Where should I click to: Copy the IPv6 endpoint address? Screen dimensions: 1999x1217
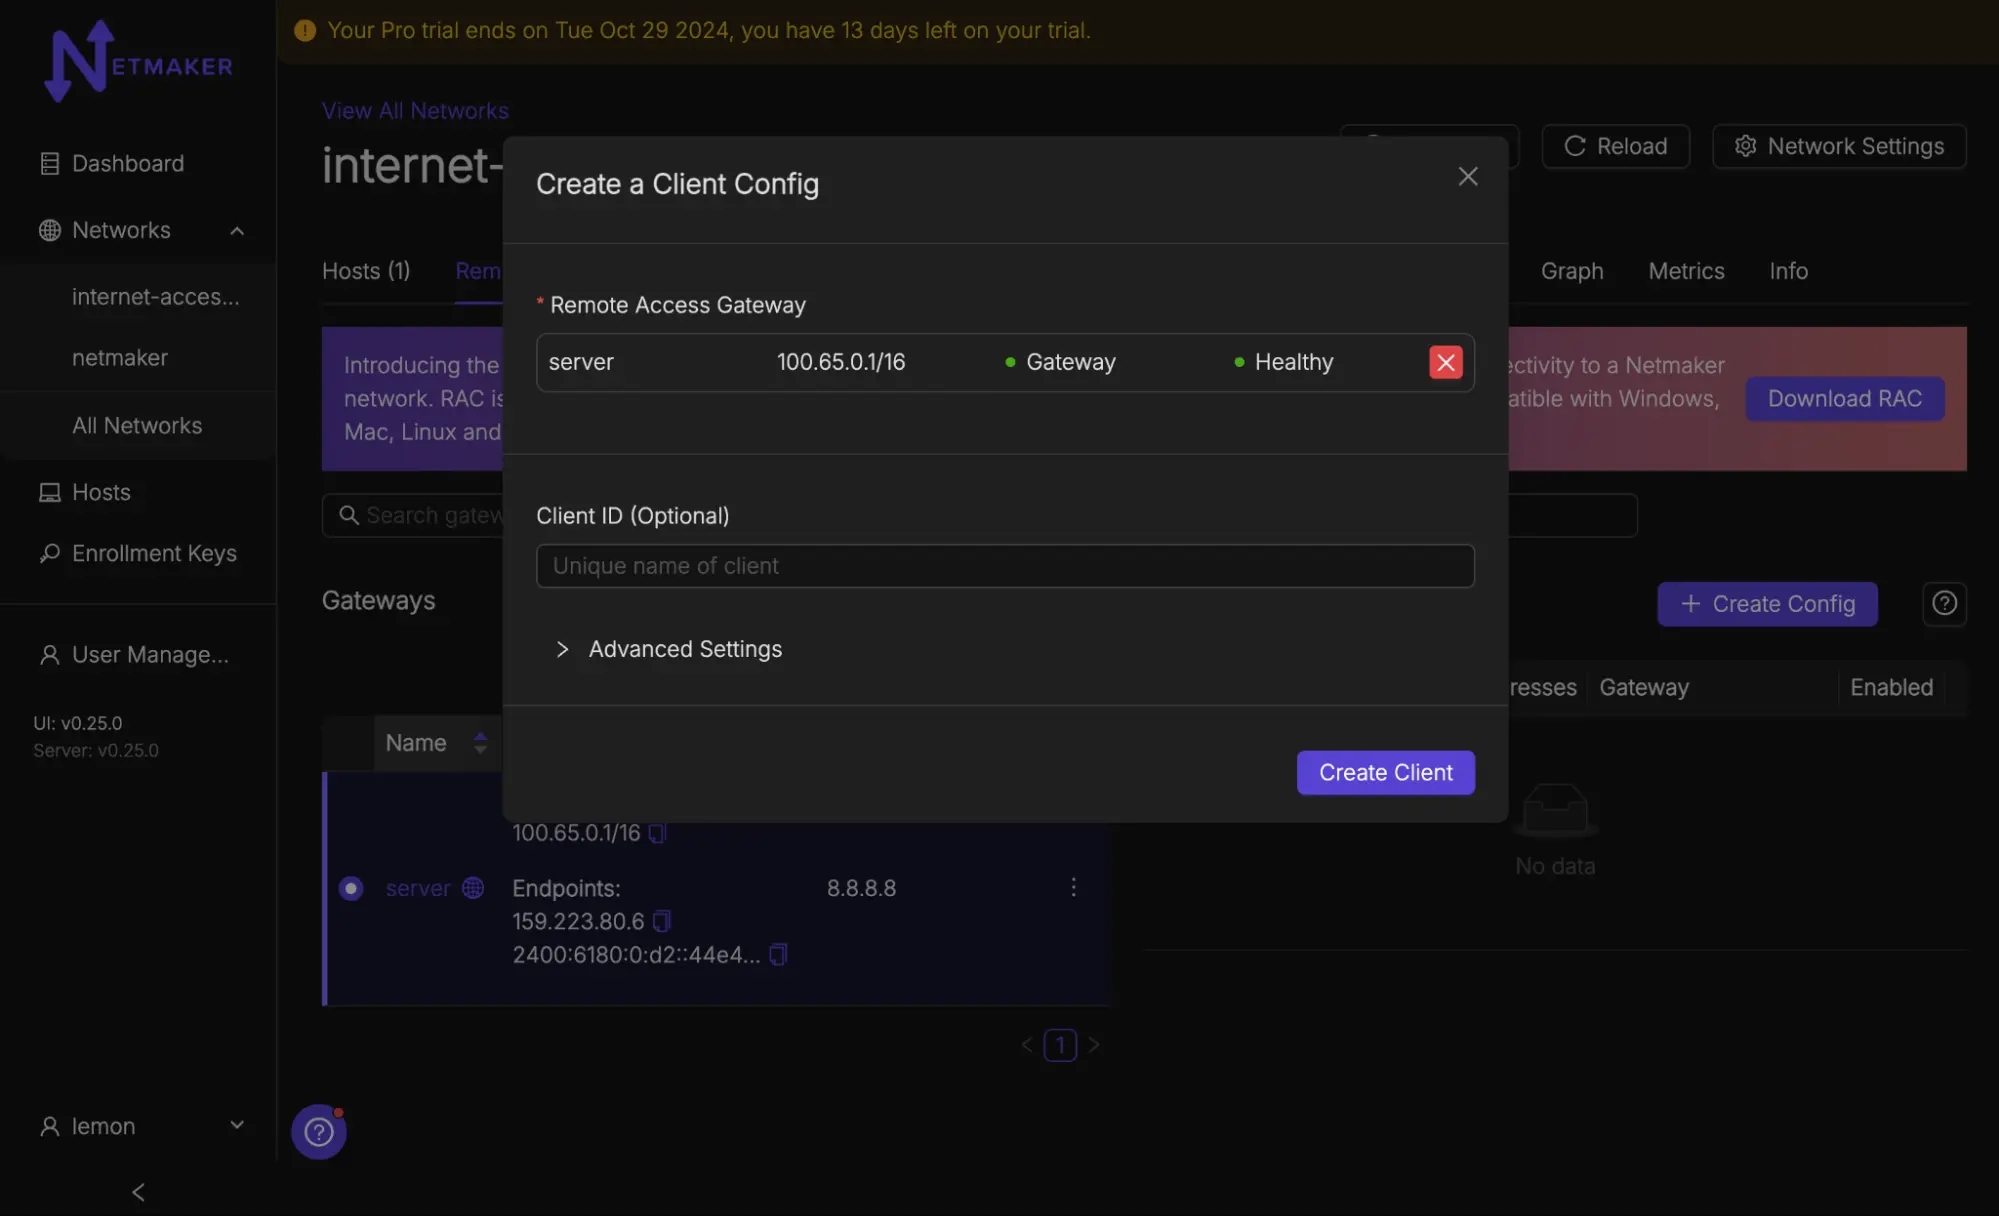point(778,955)
